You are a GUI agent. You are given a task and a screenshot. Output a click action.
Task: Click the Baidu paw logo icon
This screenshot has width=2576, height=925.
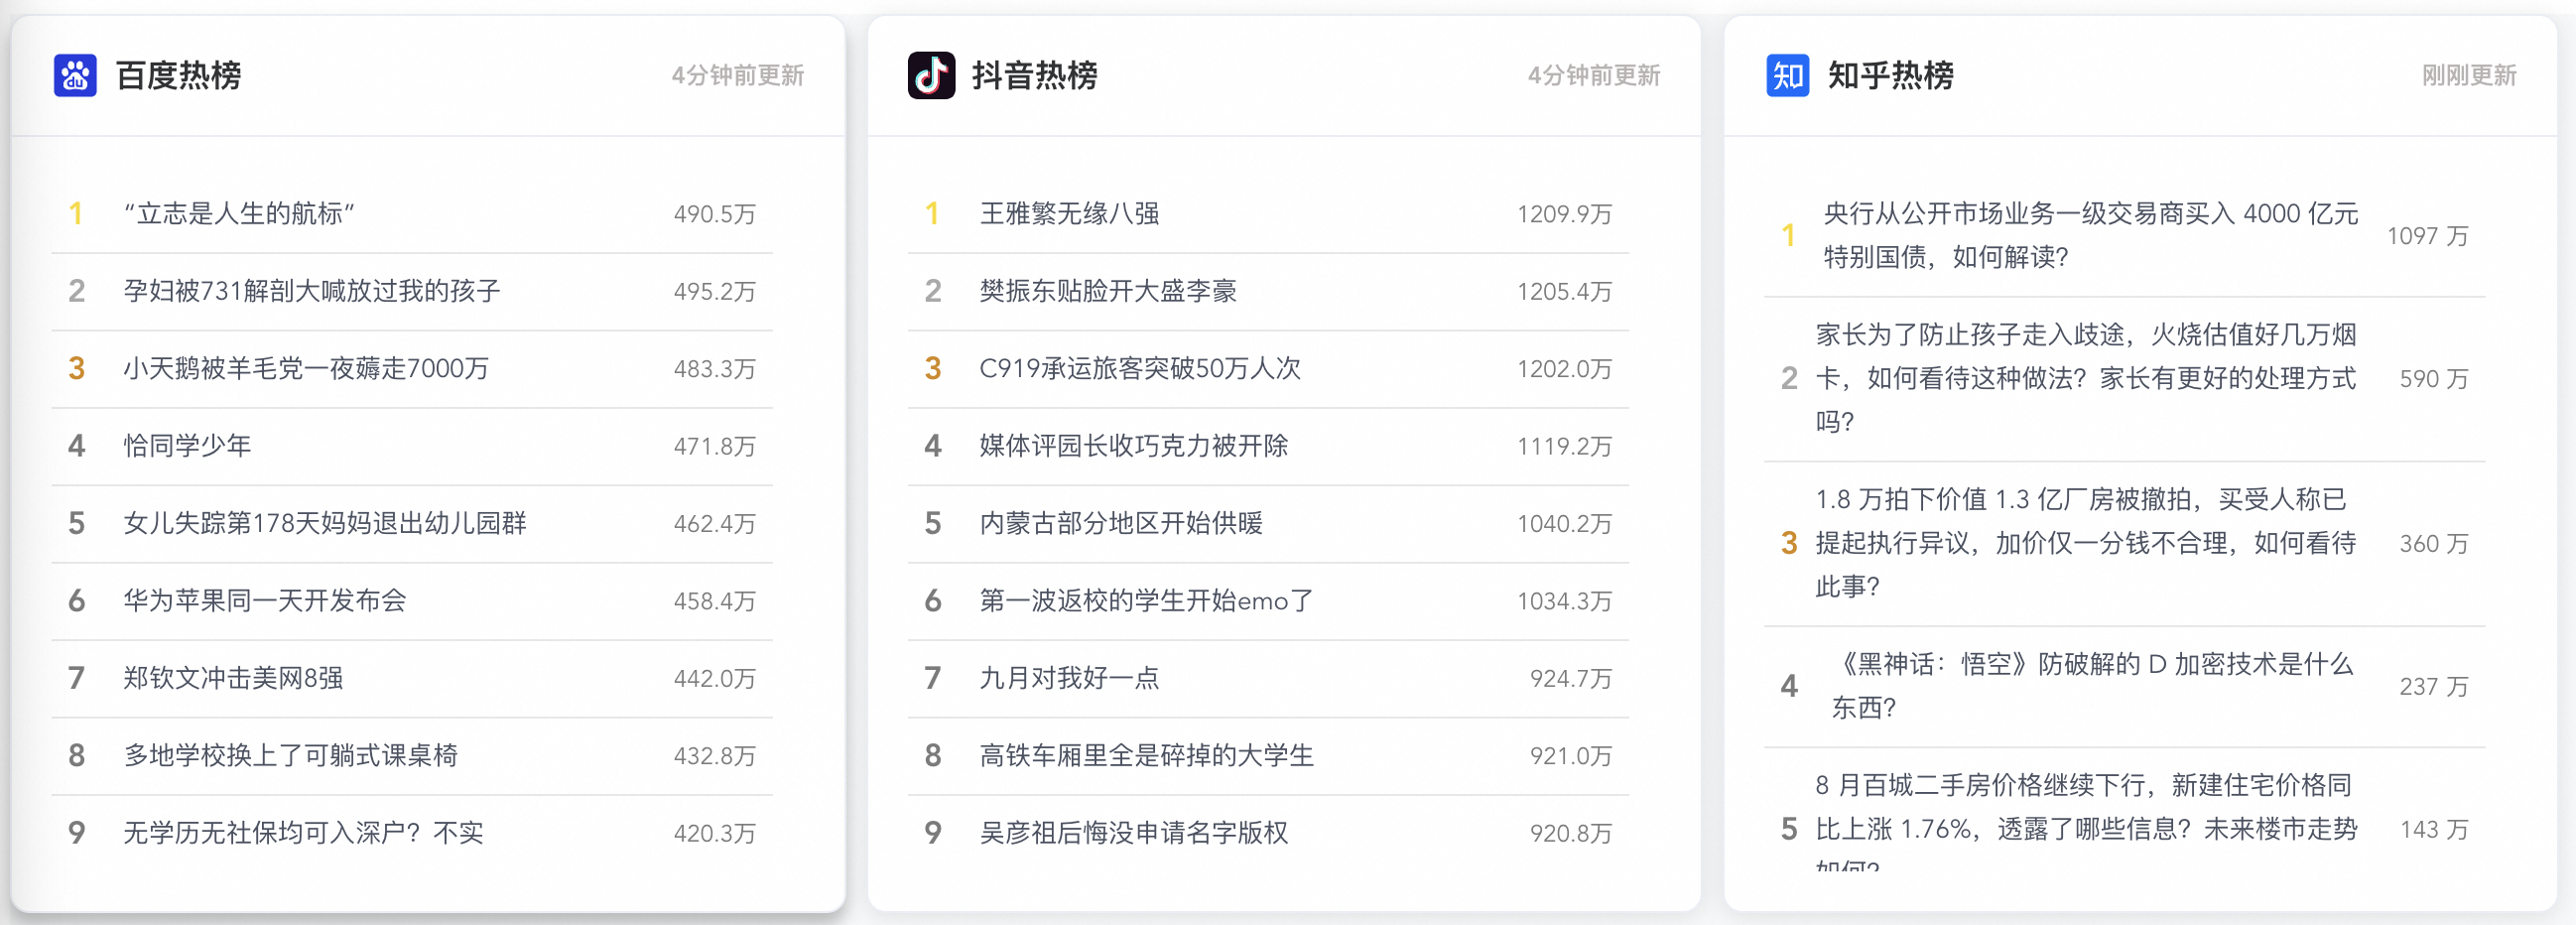pyautogui.click(x=75, y=75)
